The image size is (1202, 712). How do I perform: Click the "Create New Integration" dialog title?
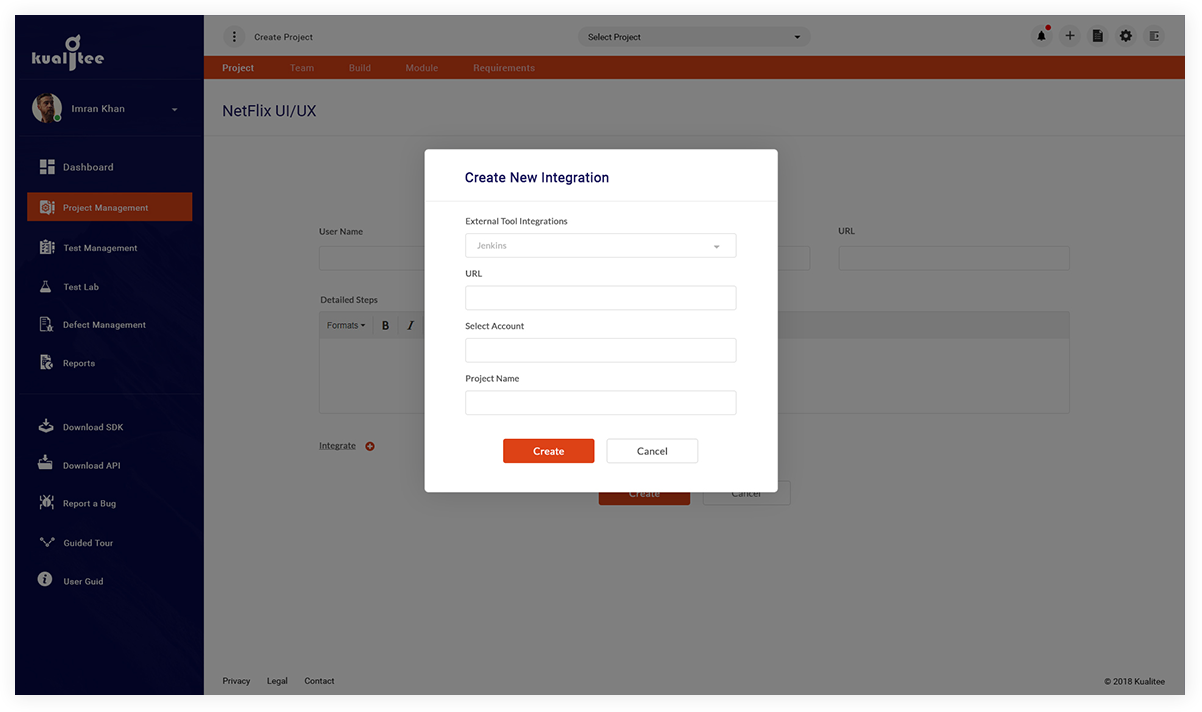point(537,178)
